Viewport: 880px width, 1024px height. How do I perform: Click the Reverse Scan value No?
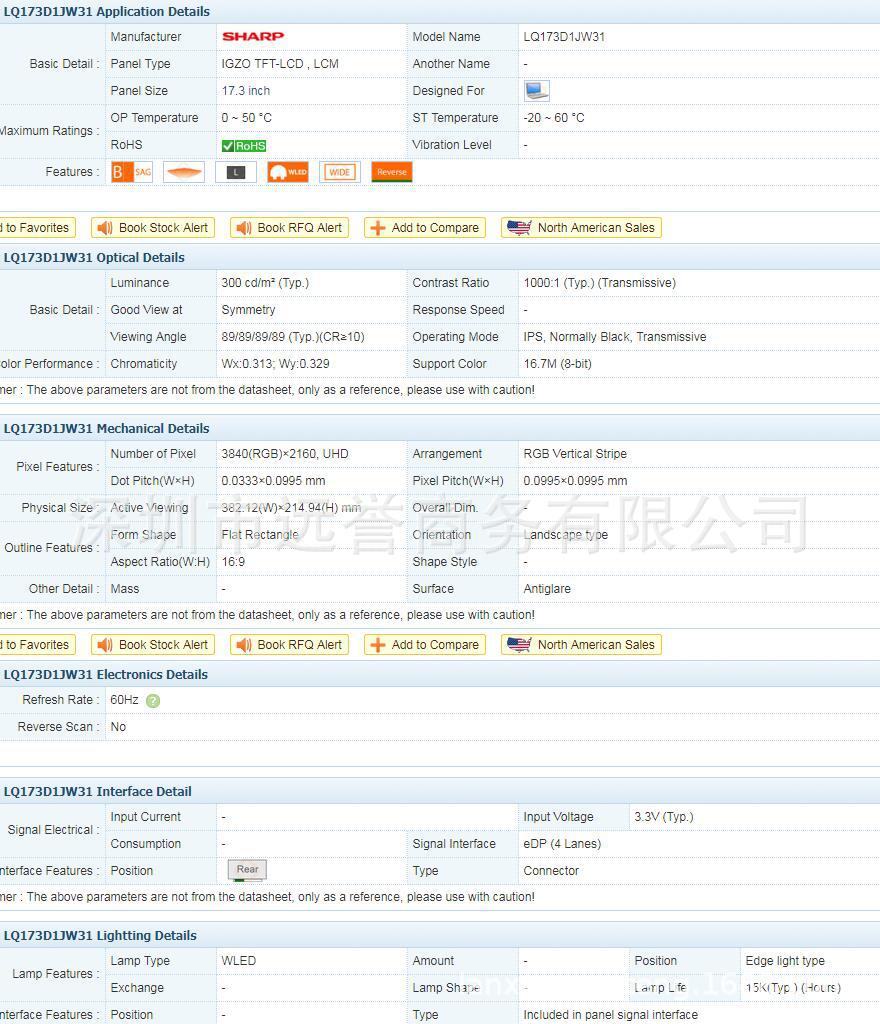(118, 727)
